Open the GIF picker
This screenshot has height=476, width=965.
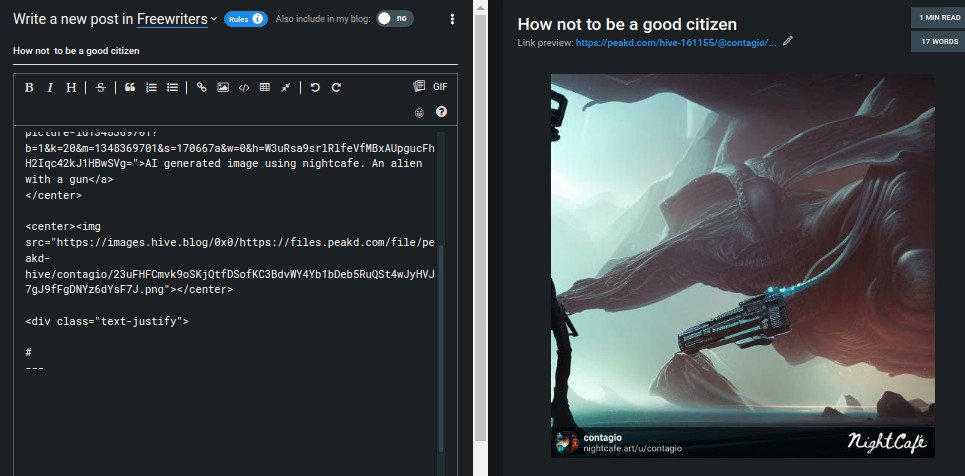(x=440, y=87)
